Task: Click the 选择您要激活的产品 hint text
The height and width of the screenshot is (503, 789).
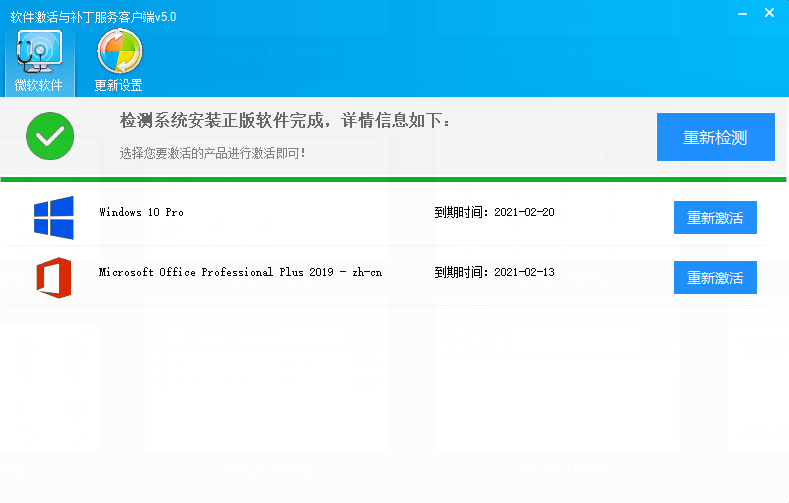Action: pos(212,153)
